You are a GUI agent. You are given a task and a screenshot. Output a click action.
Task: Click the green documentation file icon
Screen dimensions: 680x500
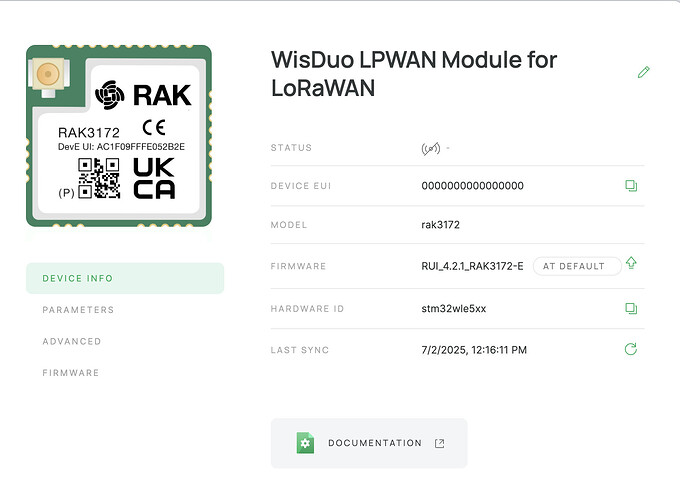305,443
